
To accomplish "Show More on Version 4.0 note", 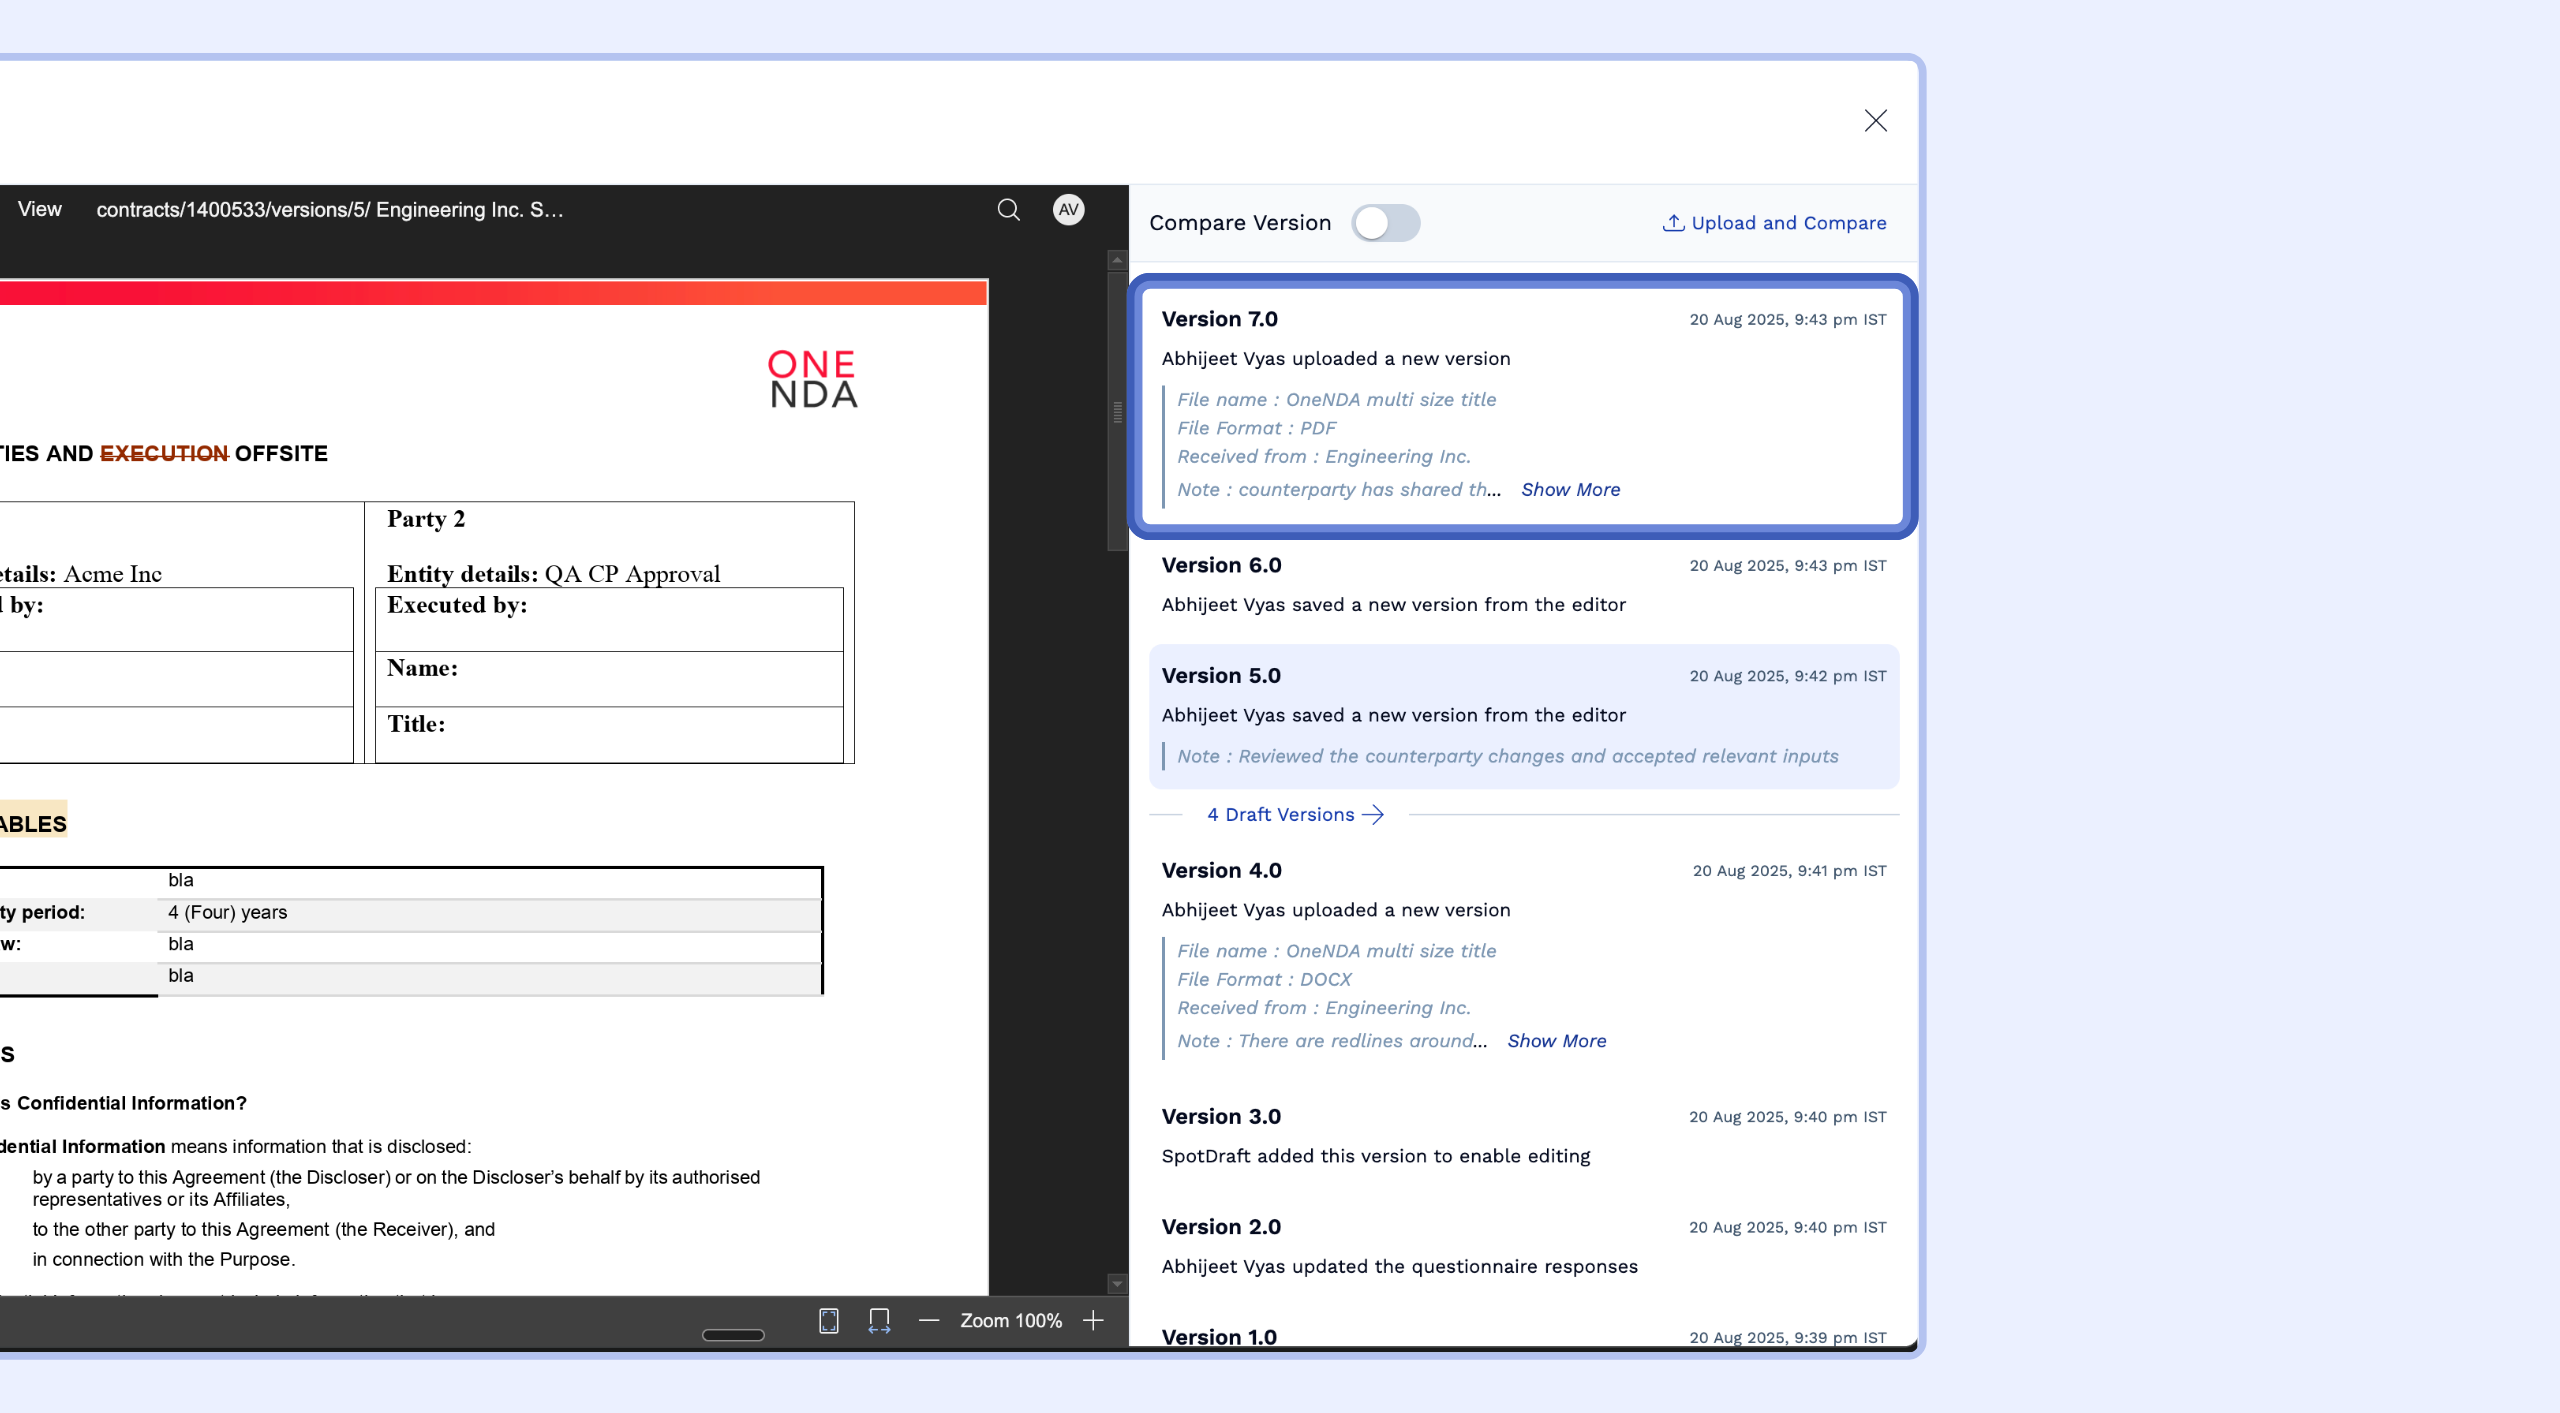I will 1556,1040.
